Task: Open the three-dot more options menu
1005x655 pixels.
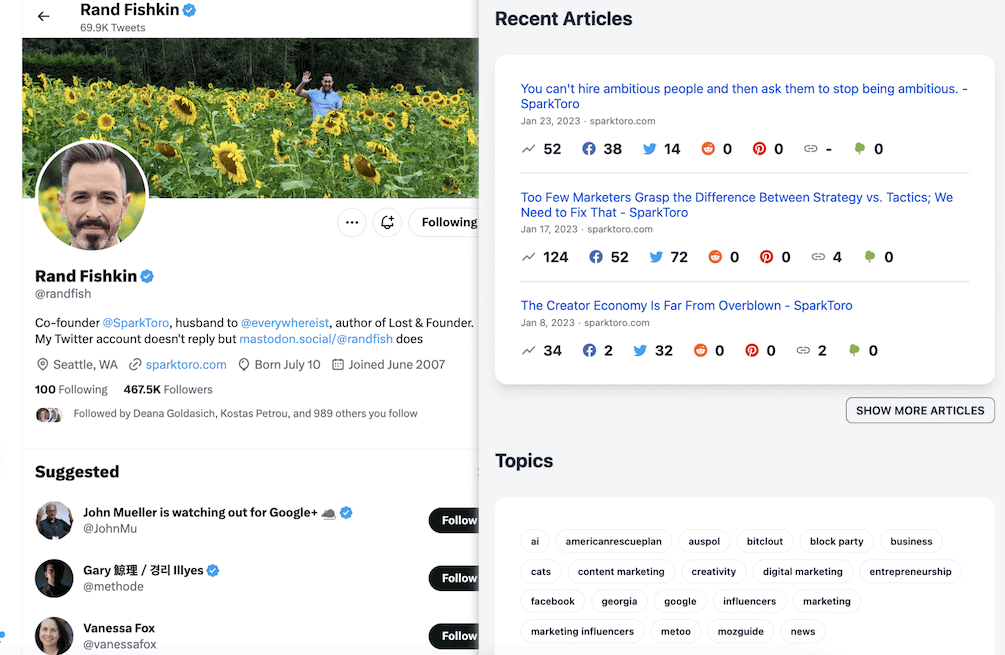Action: point(351,222)
